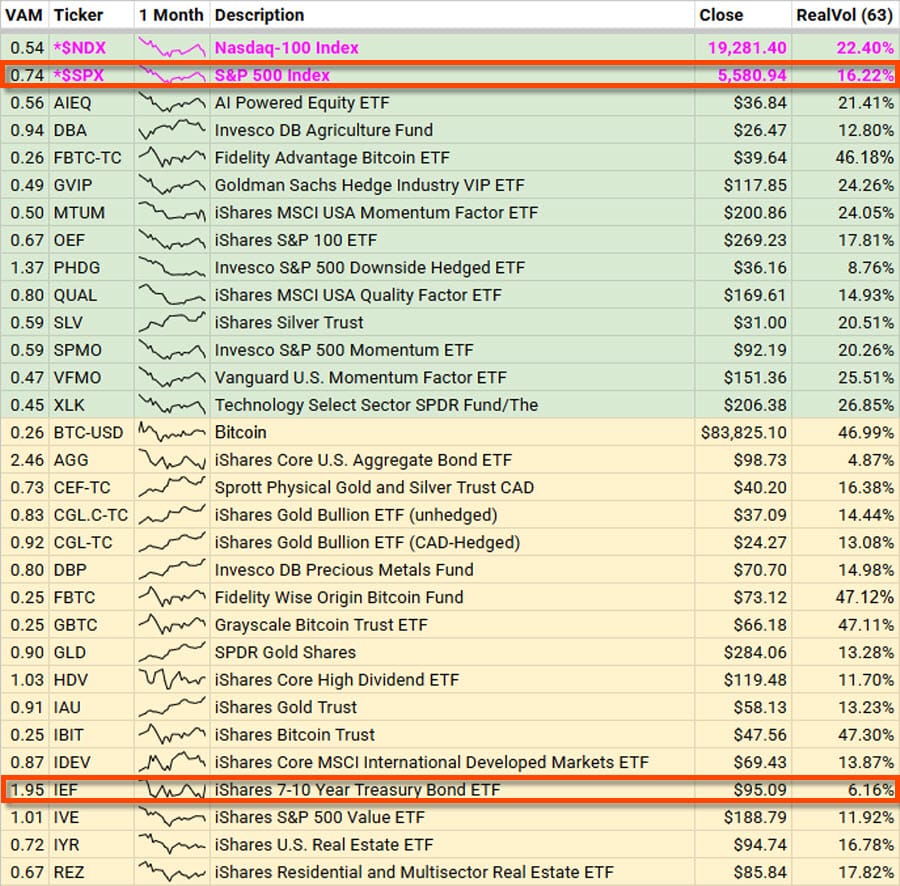
Task: Open the Nasdaq-100 Index sparkline chart
Action: pyautogui.click(x=171, y=47)
